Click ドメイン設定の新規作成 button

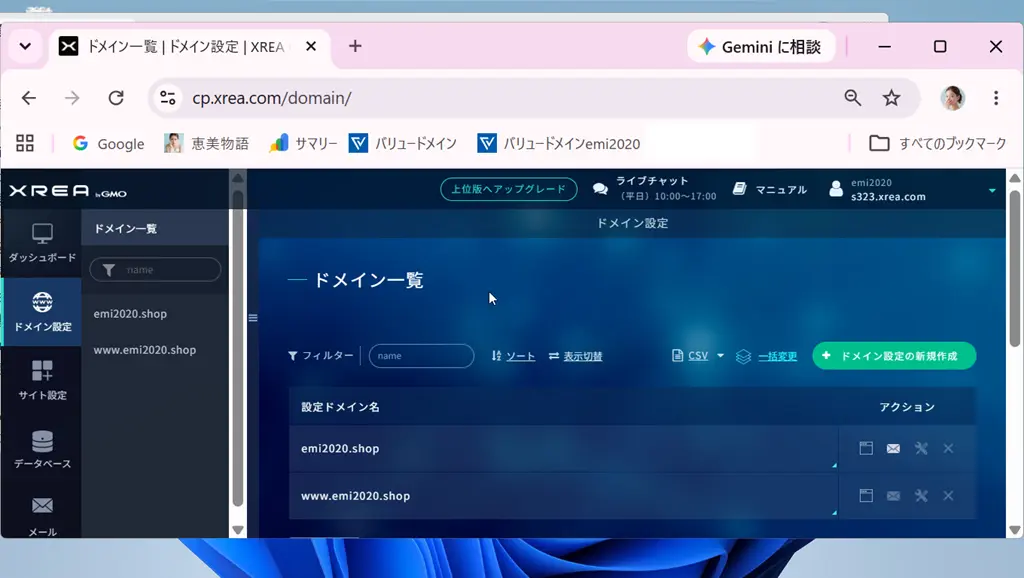coord(894,356)
